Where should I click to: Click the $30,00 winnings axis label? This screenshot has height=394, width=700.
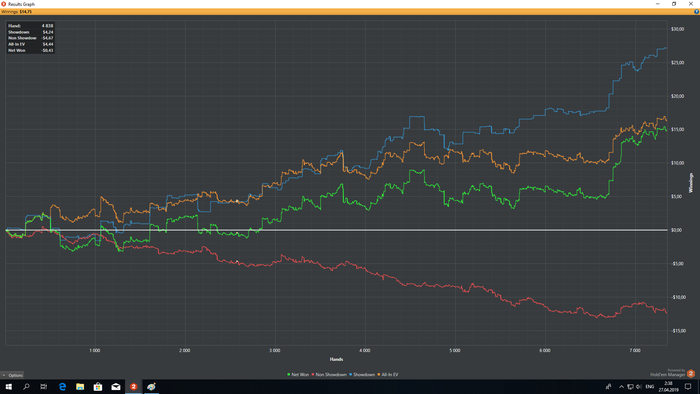[x=677, y=29]
